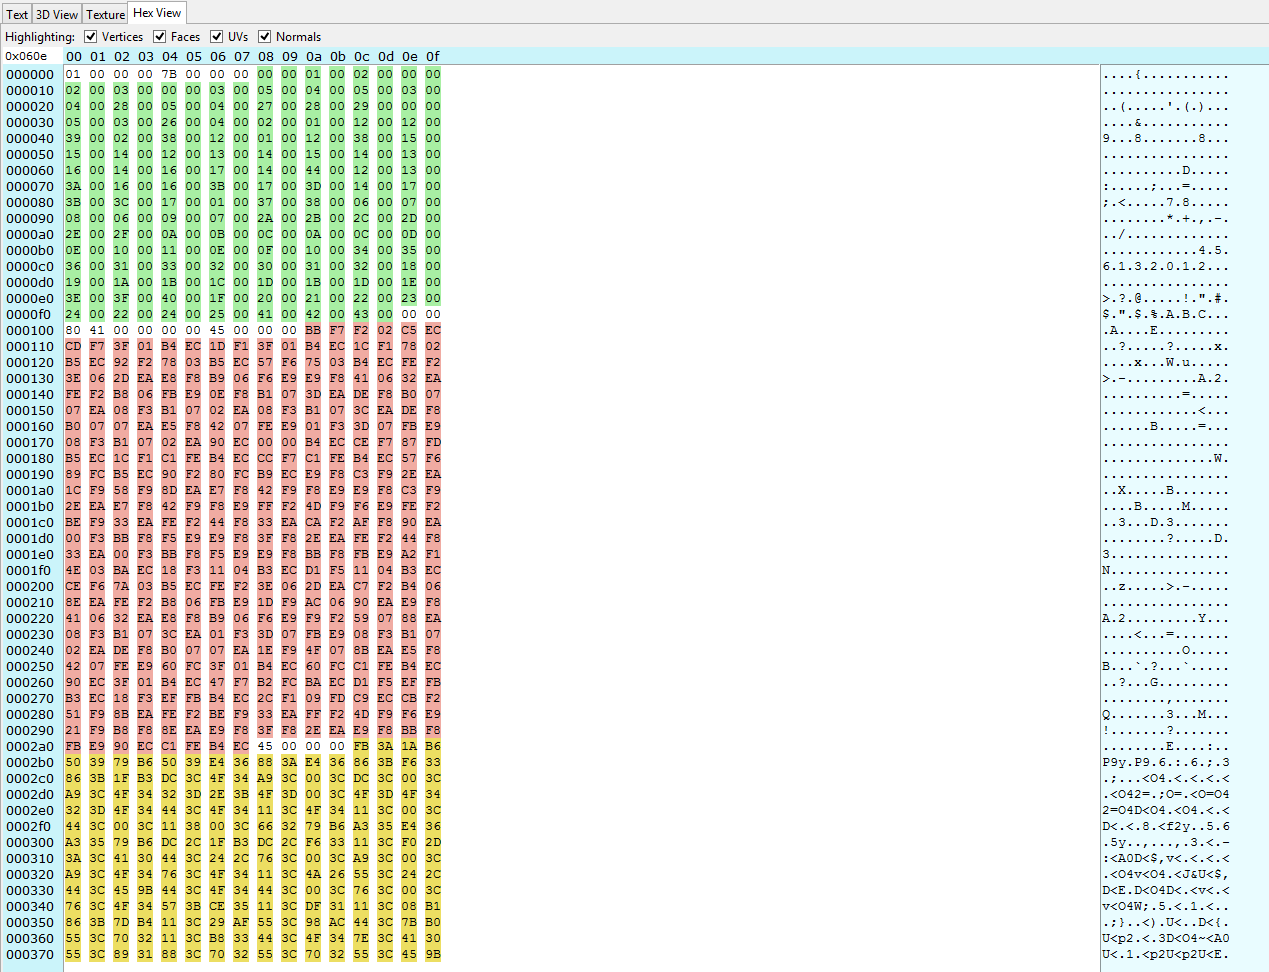This screenshot has height=972, width=1269.
Task: Click the ASCII preview column header area
Action: point(1180,56)
